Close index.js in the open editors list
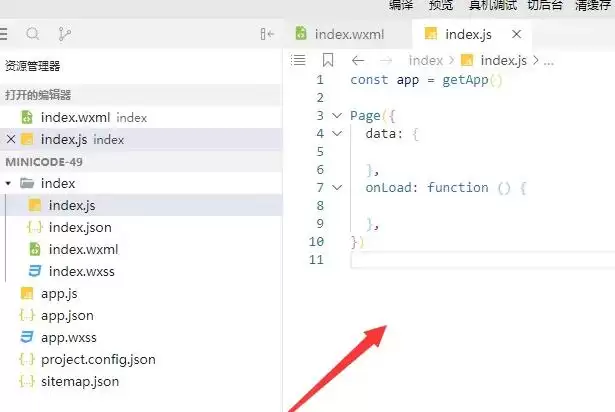The height and width of the screenshot is (412, 615). (11, 139)
